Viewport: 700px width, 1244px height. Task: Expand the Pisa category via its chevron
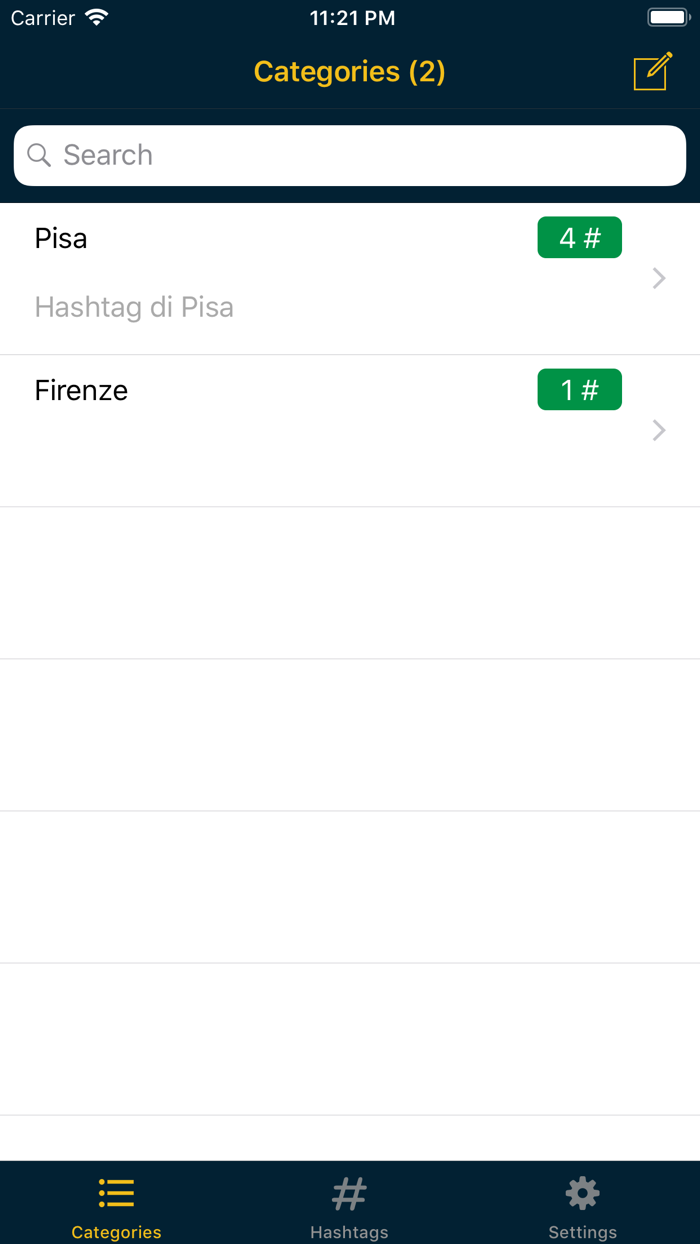pos(658,278)
